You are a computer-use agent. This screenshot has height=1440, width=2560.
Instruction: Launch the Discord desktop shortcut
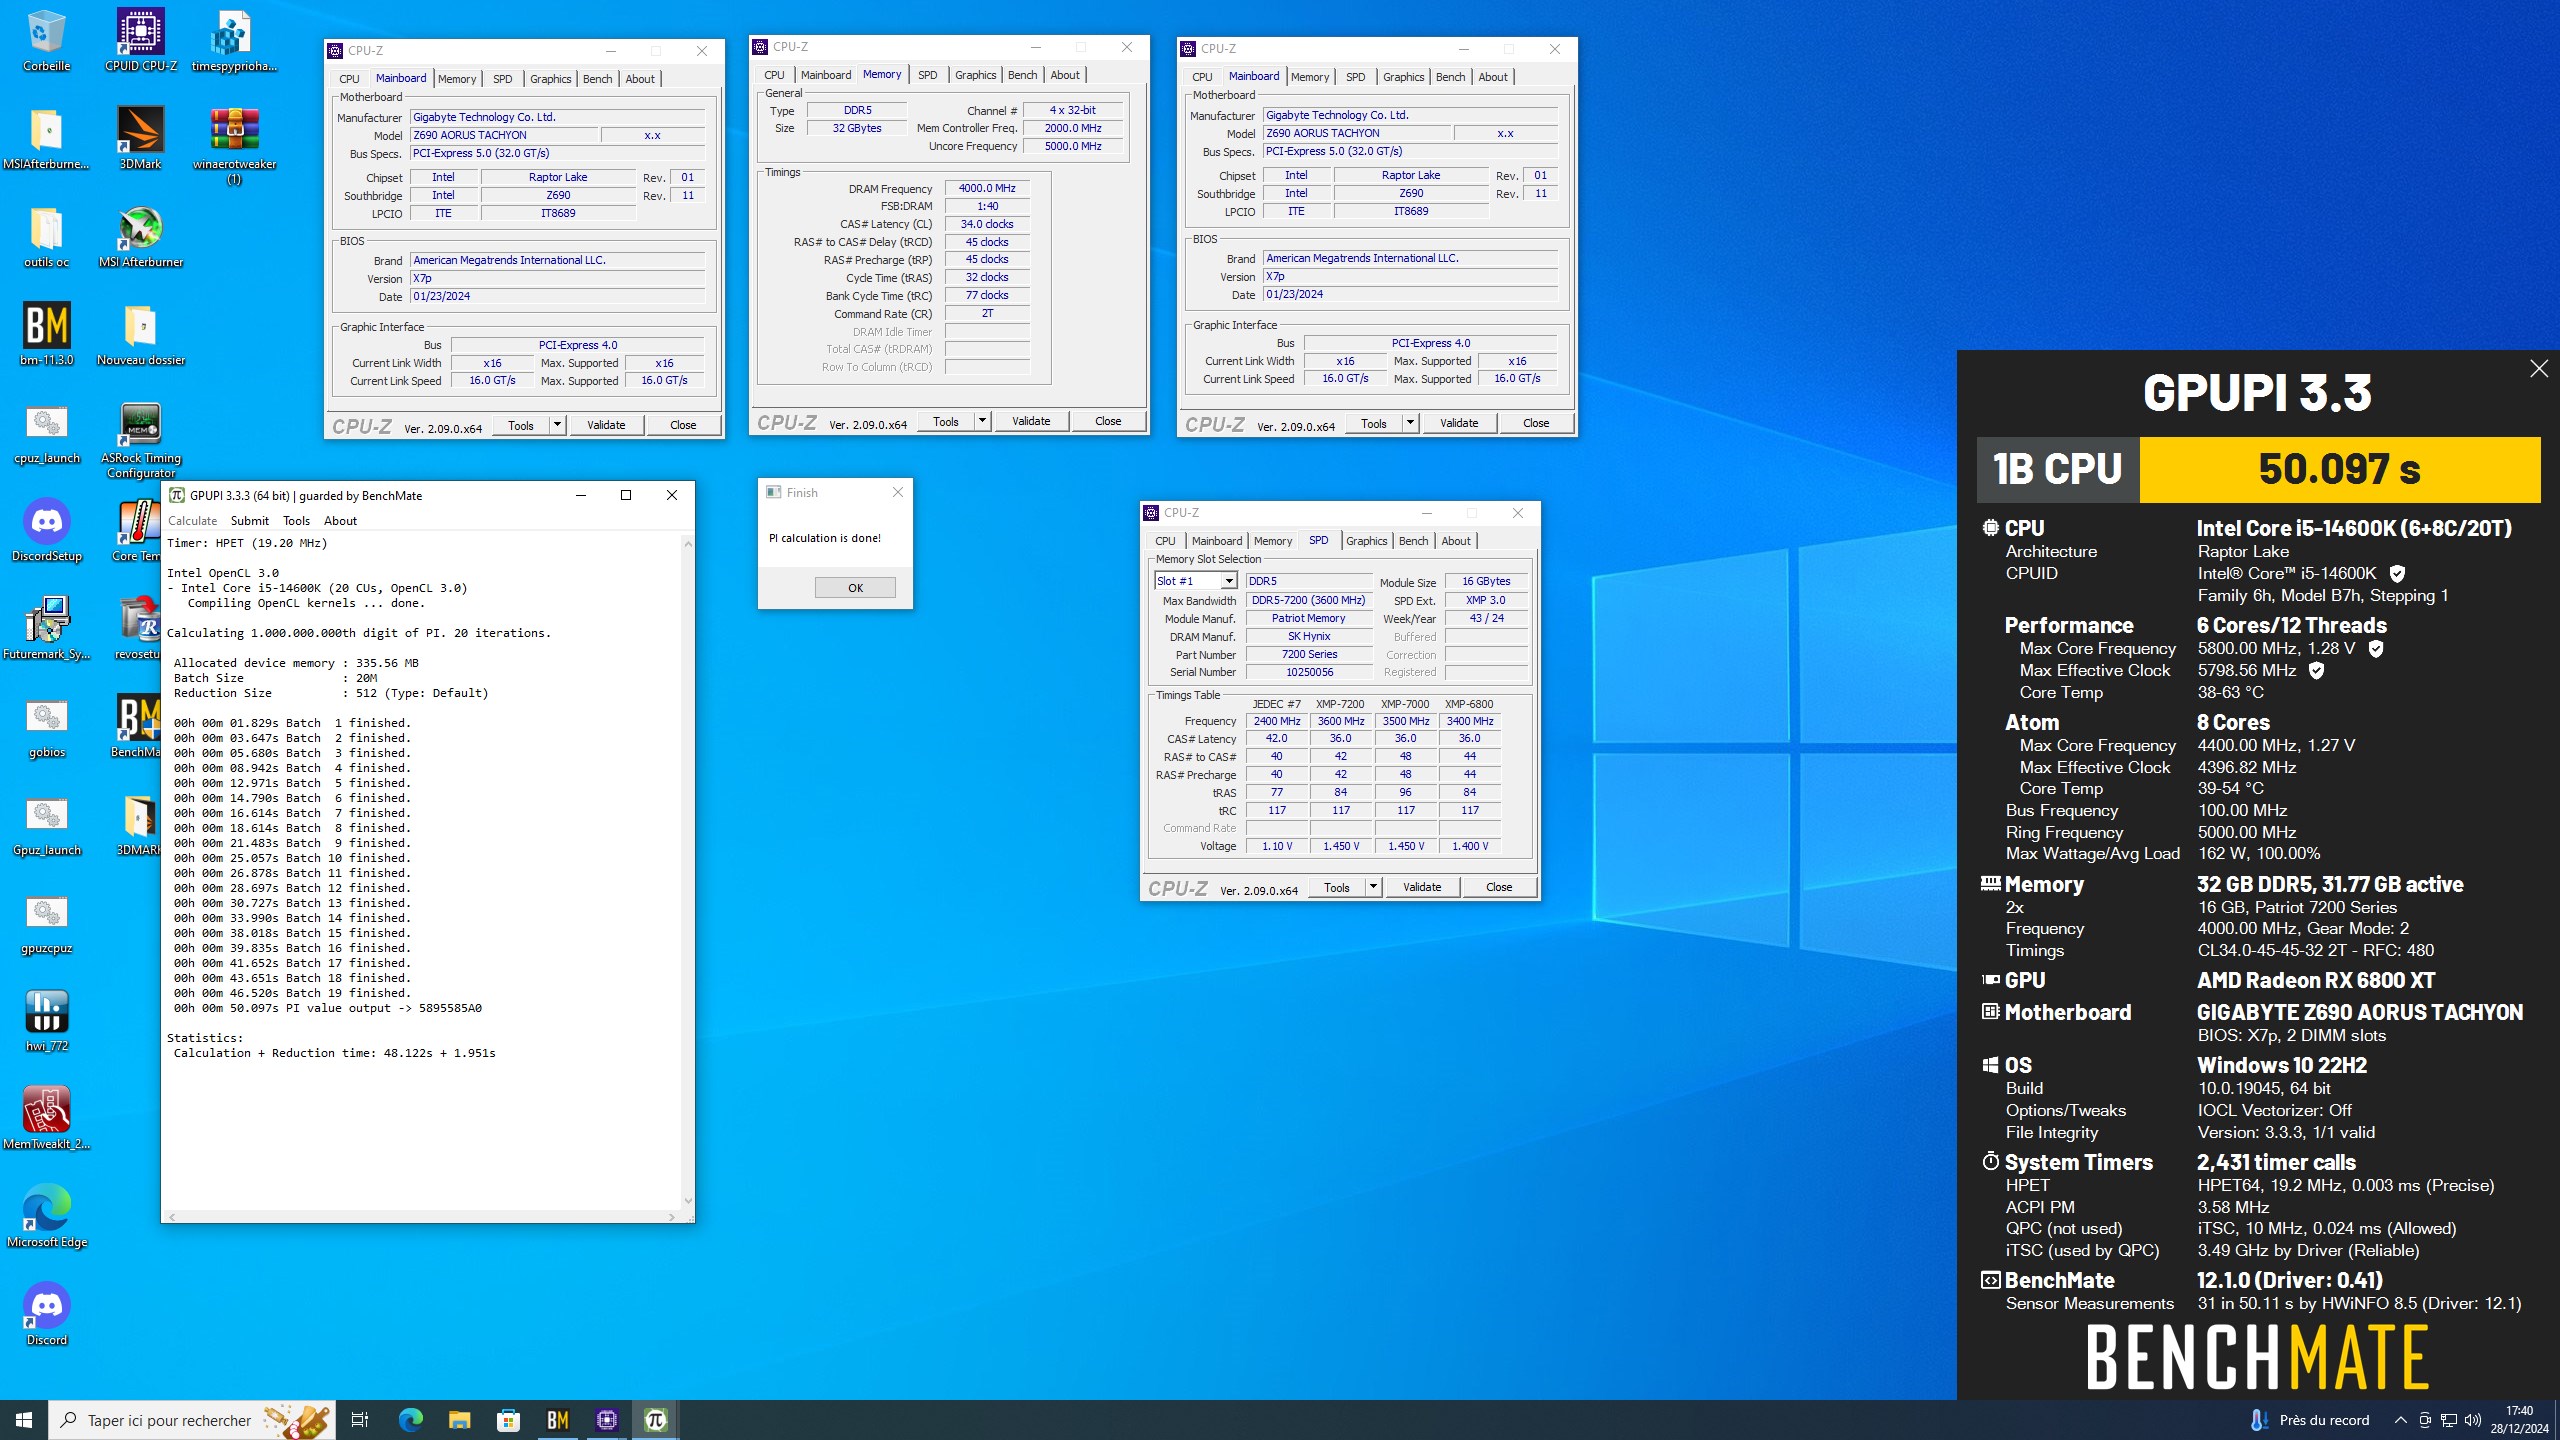[x=46, y=1315]
